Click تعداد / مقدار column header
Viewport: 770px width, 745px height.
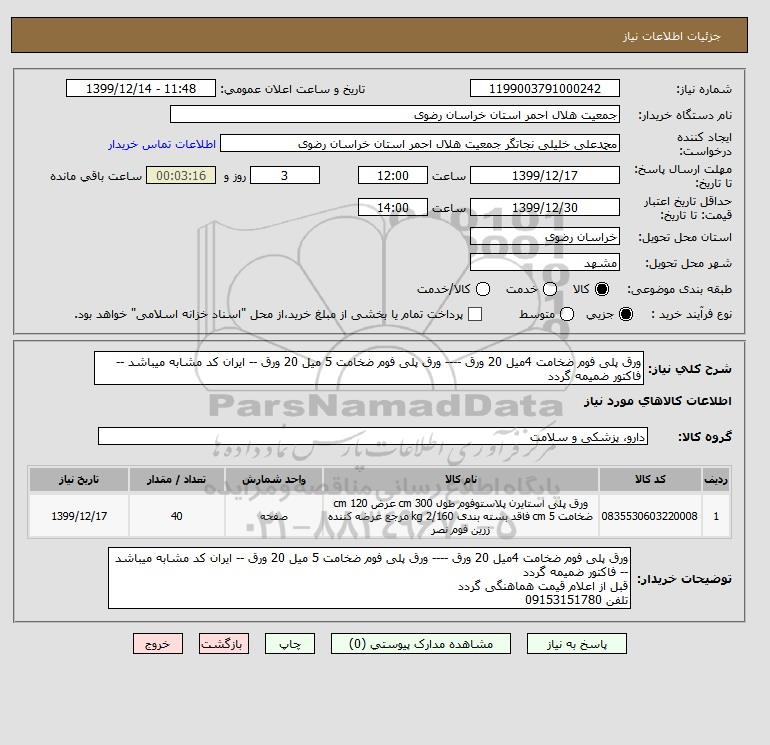(x=177, y=479)
